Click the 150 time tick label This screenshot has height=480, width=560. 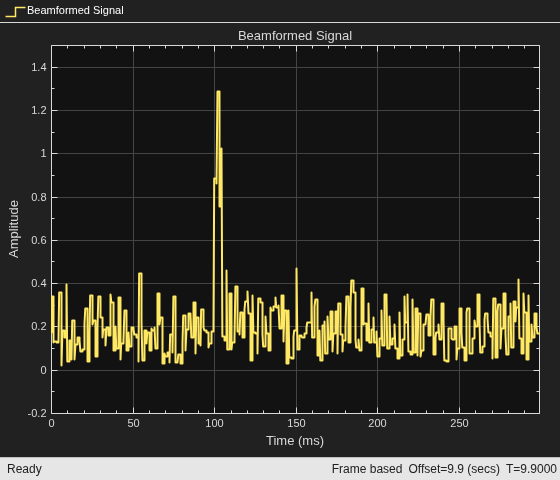pos(296,423)
